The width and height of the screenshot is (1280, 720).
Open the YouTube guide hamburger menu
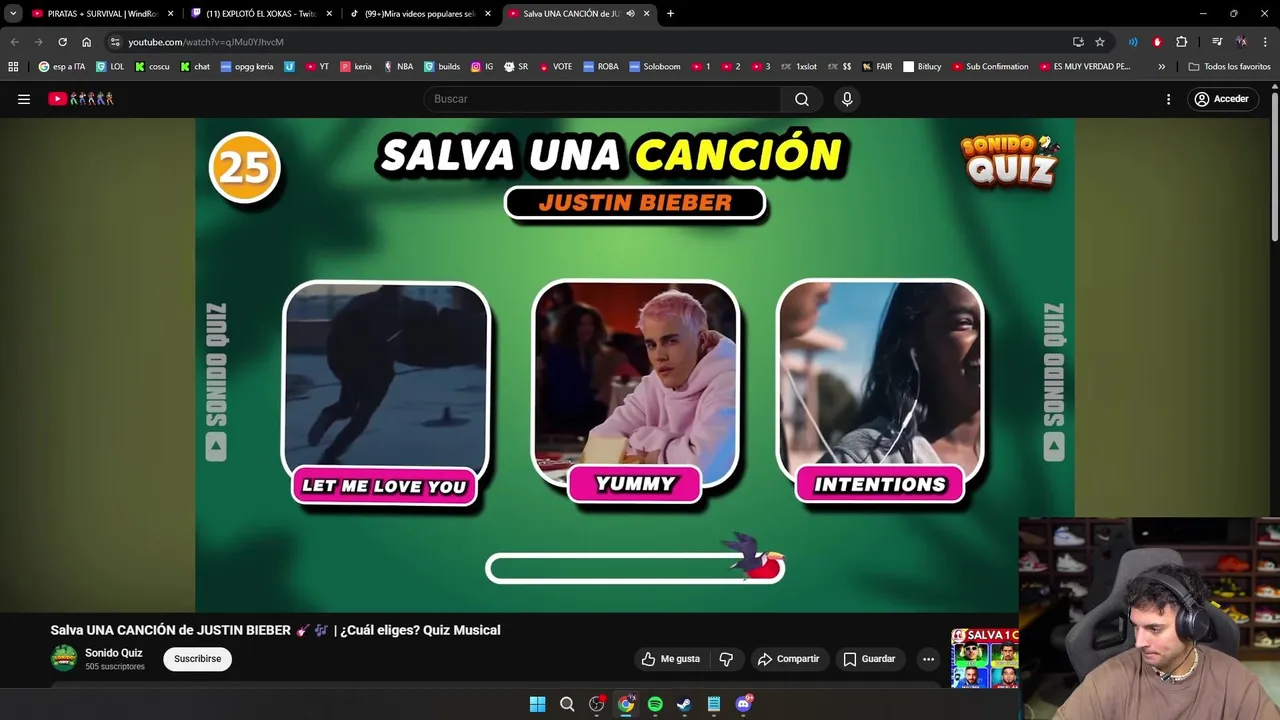pyautogui.click(x=24, y=99)
